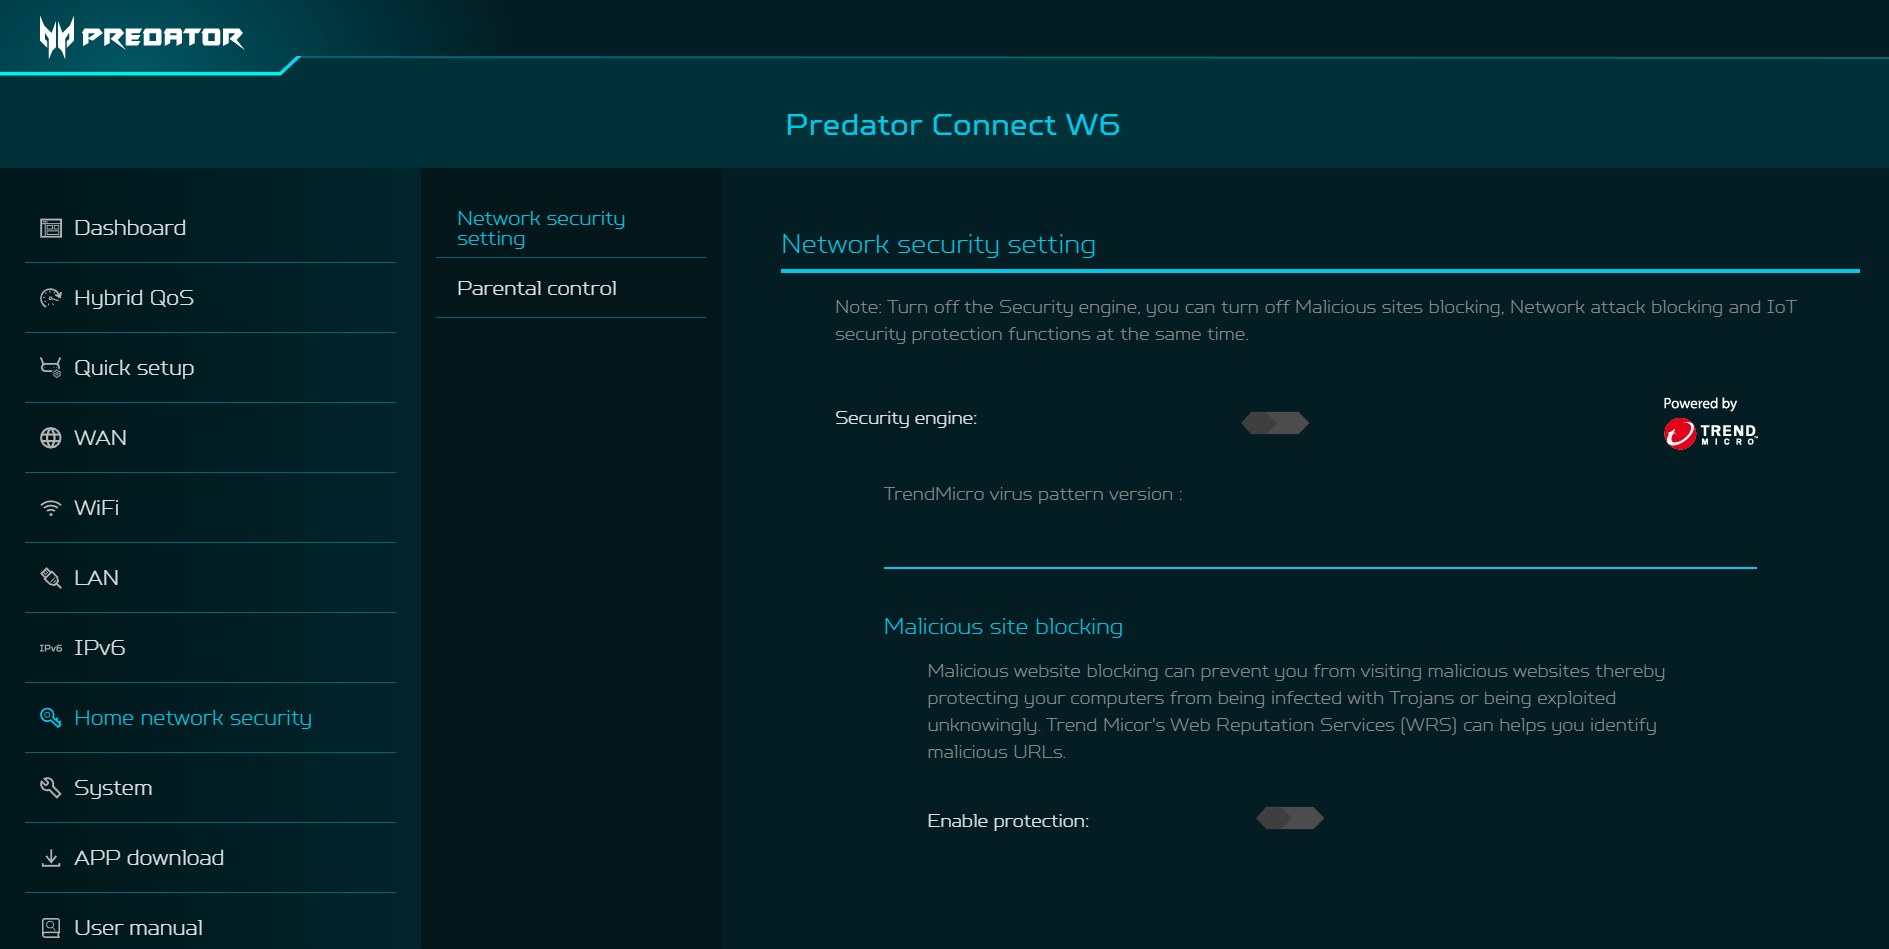Enable malicious site blocking protection toggle
This screenshot has height=949, width=1889.
pos(1290,819)
